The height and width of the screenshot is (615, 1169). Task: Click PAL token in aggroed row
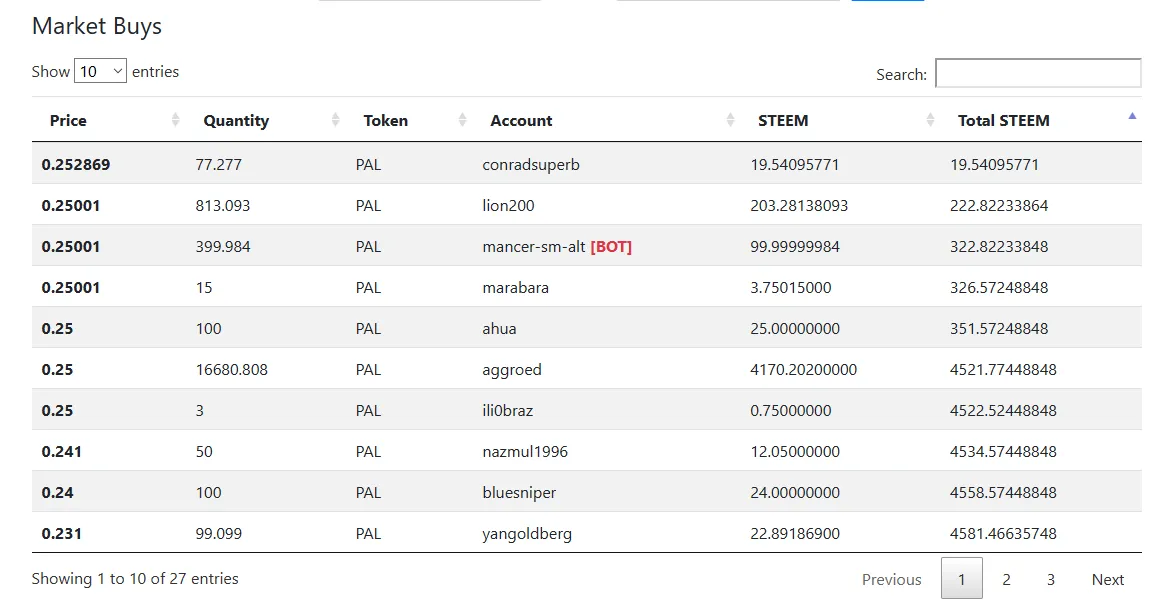click(x=368, y=370)
